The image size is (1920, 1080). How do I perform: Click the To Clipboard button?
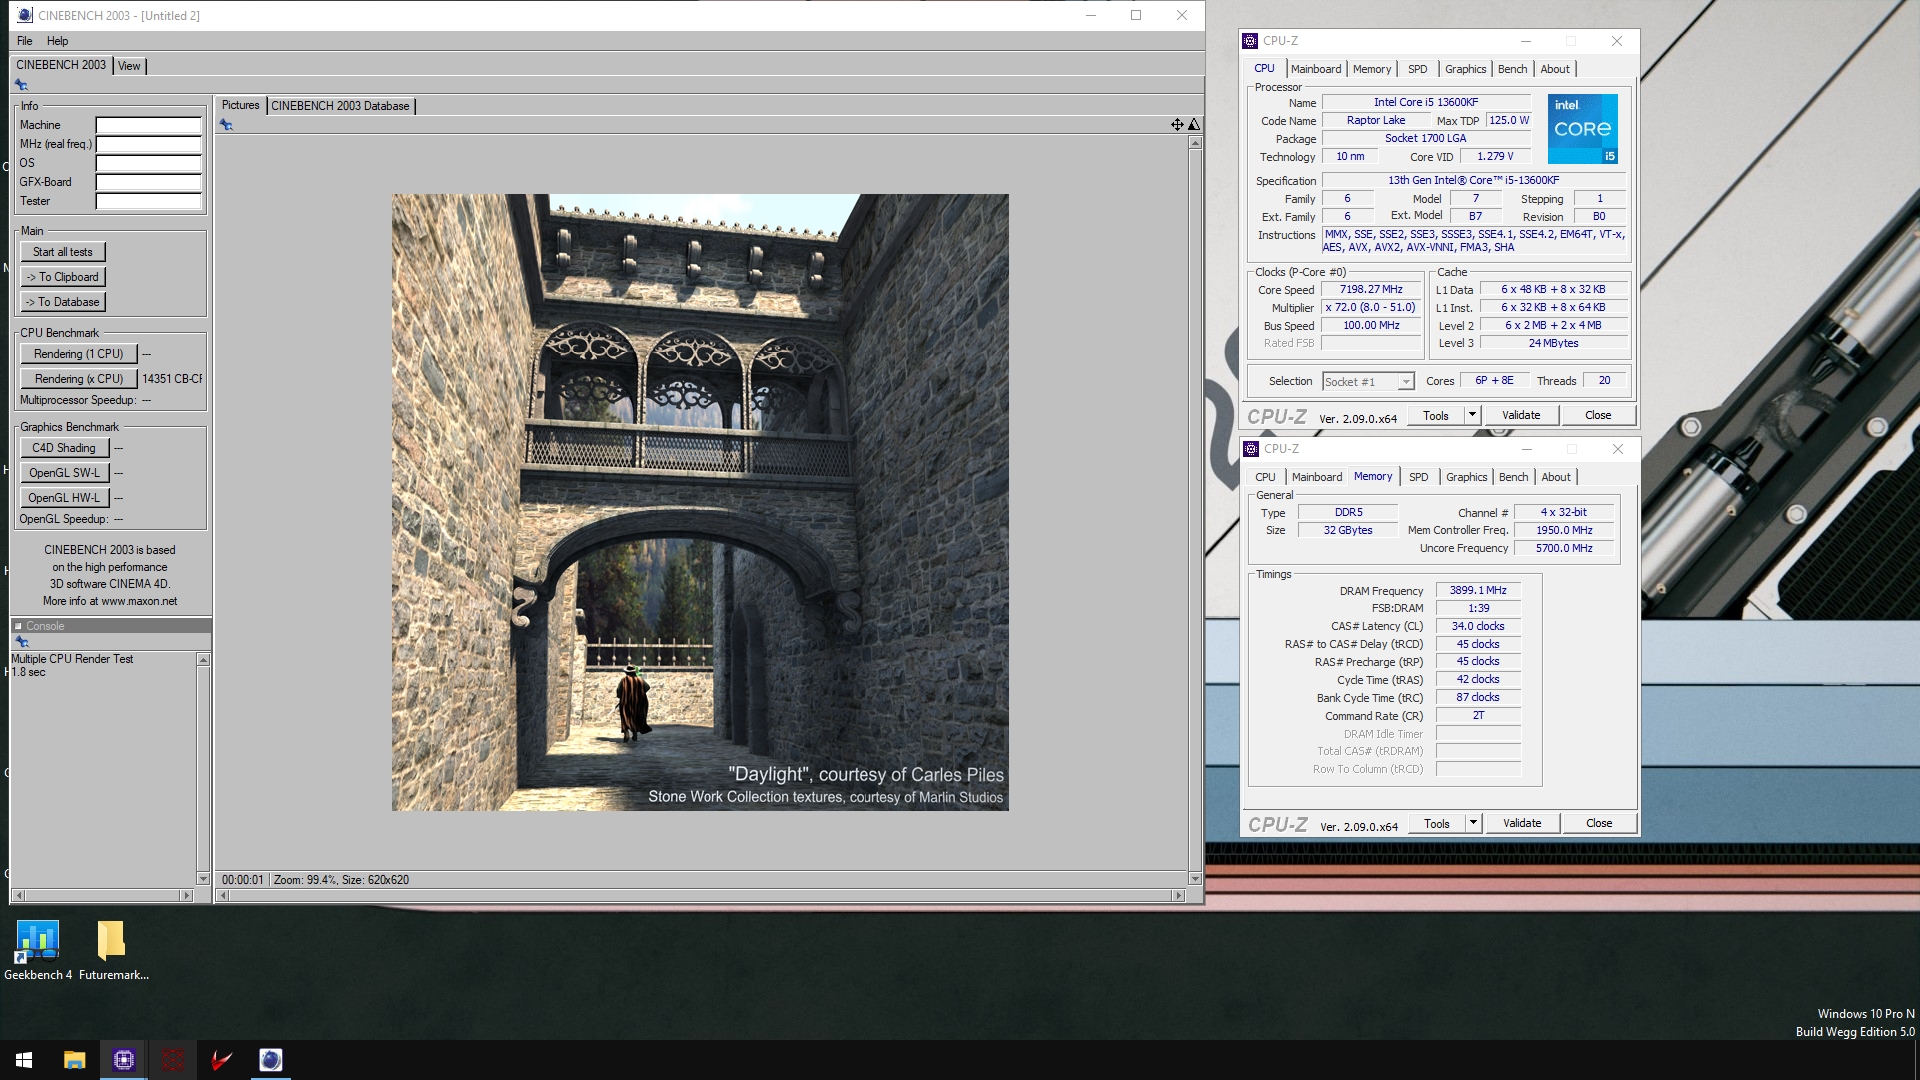(62, 277)
